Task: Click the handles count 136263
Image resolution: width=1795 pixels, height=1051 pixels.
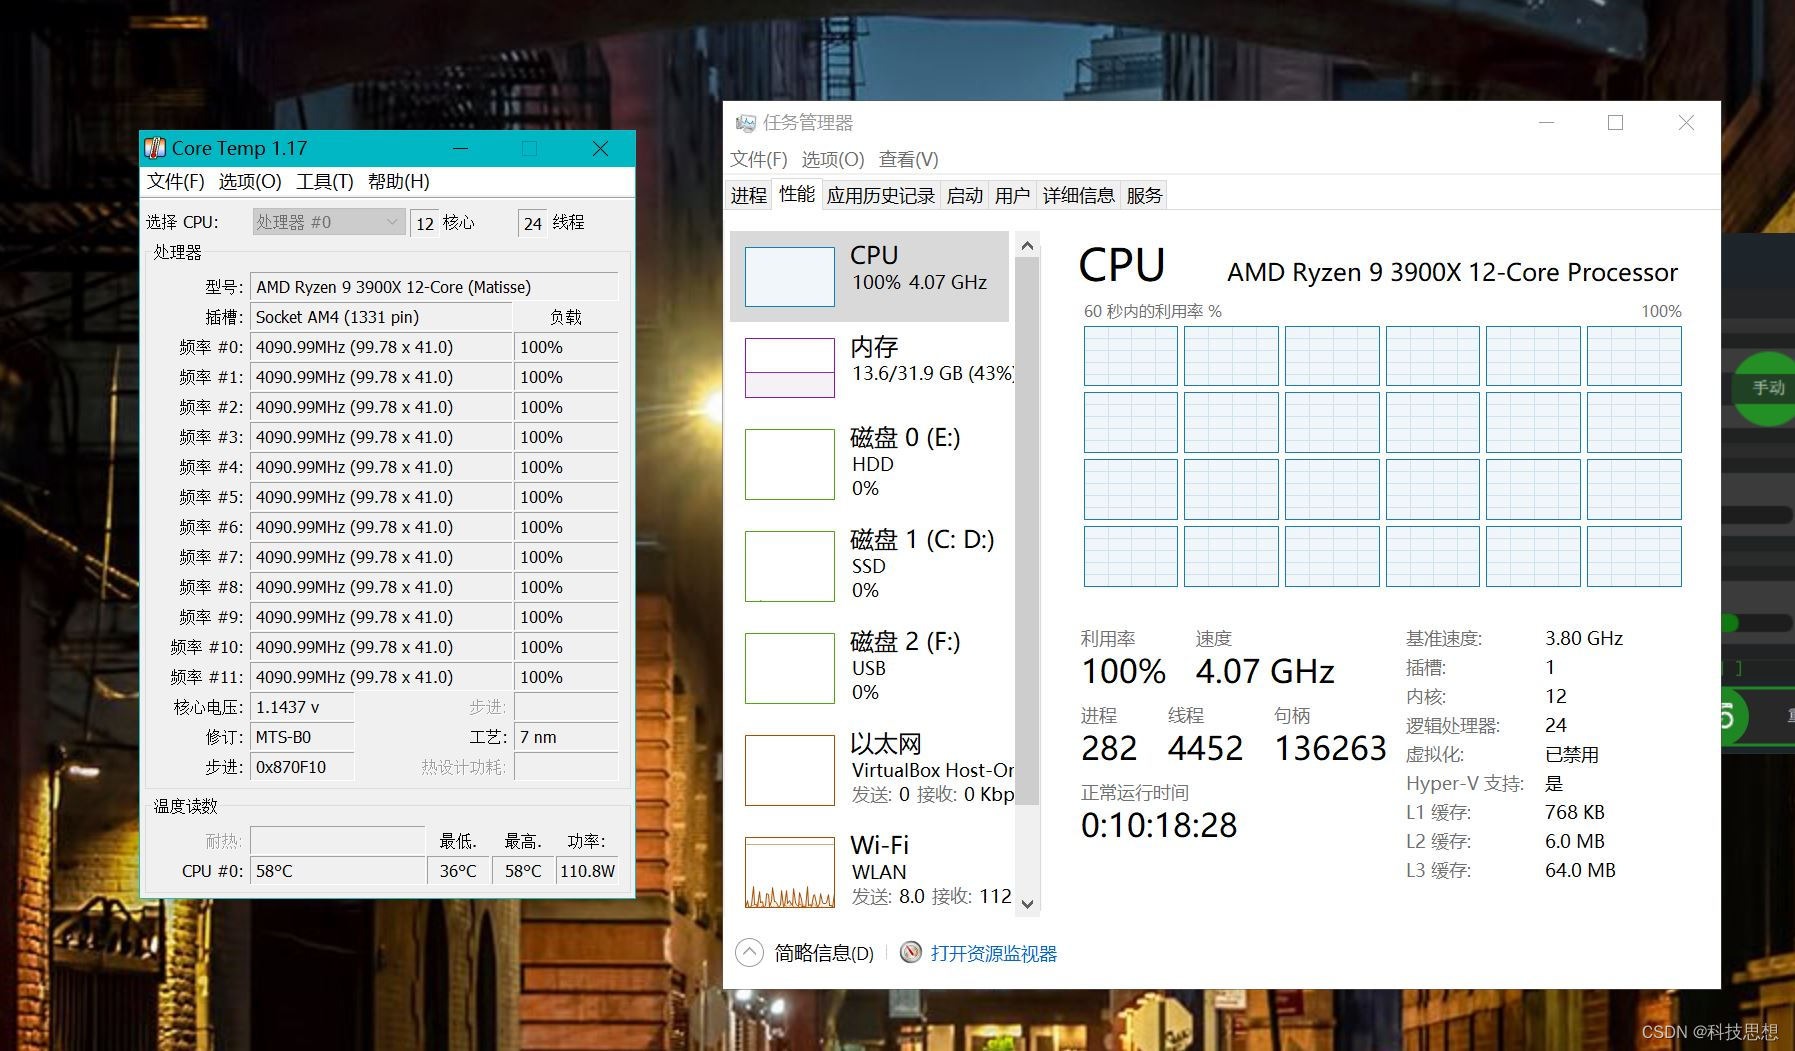Action: 1331,748
